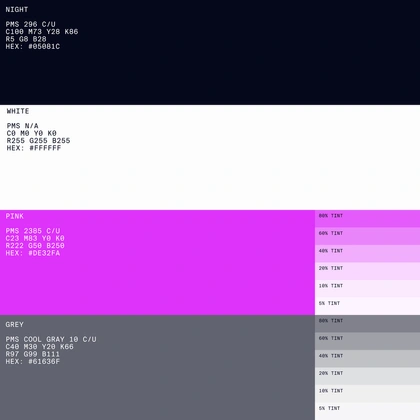Select the White color swatch
Viewport: 420px width, 420px height.
(210, 157)
